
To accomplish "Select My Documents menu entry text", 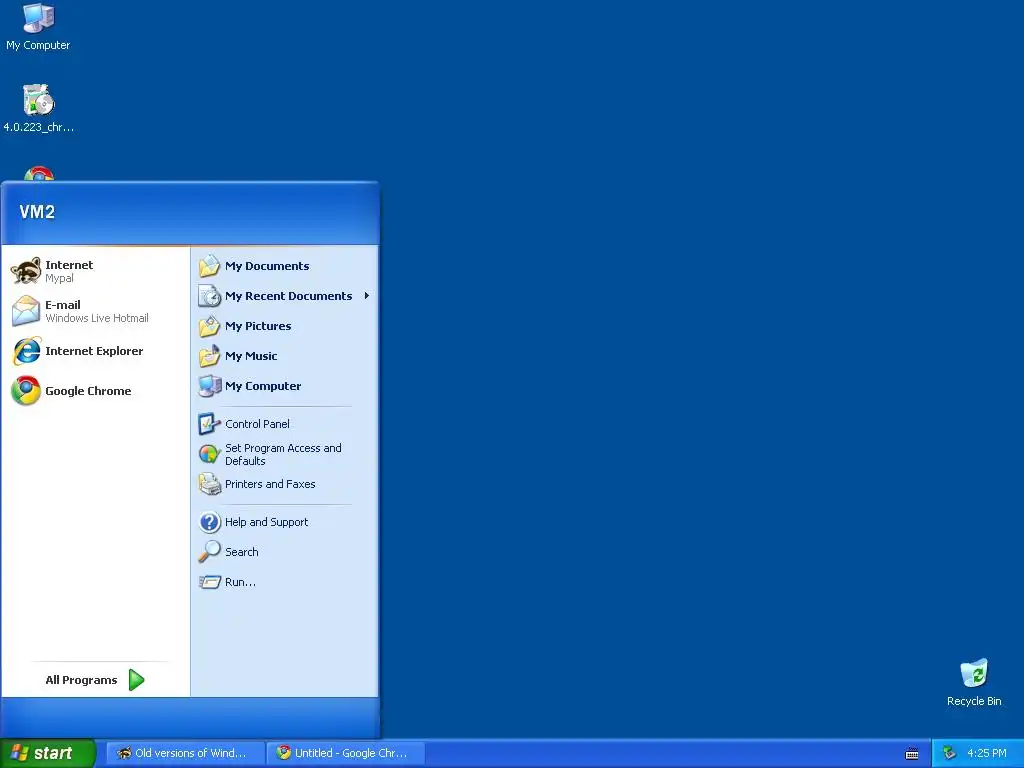I will pos(267,266).
